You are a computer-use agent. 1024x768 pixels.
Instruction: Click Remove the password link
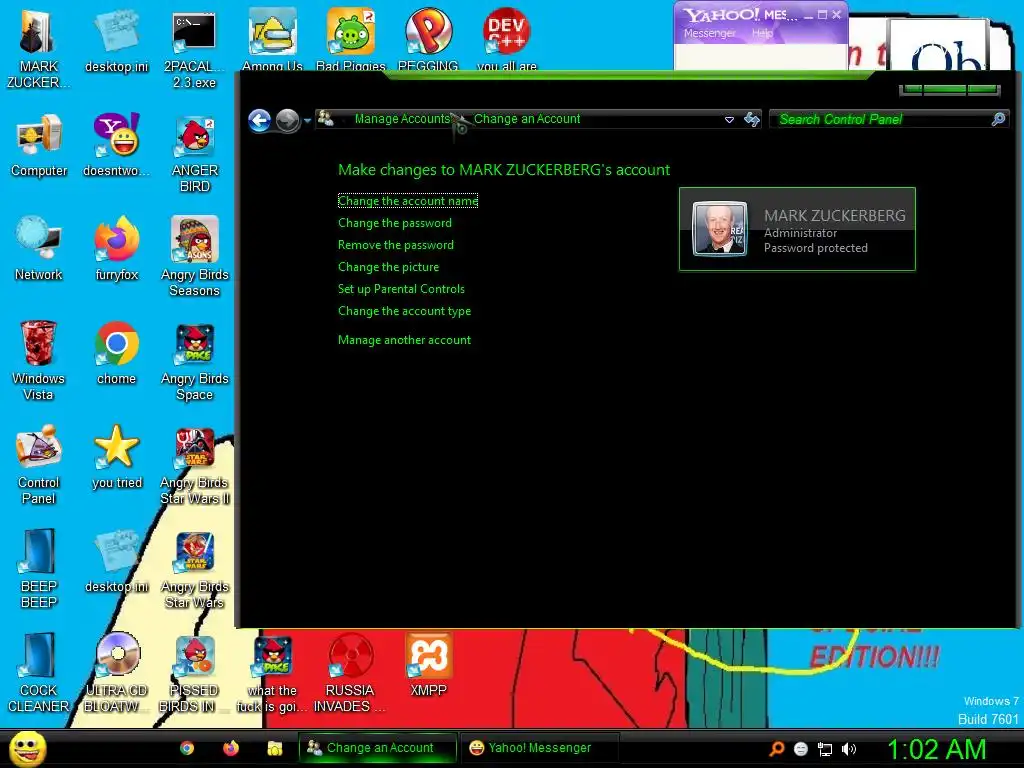click(396, 245)
